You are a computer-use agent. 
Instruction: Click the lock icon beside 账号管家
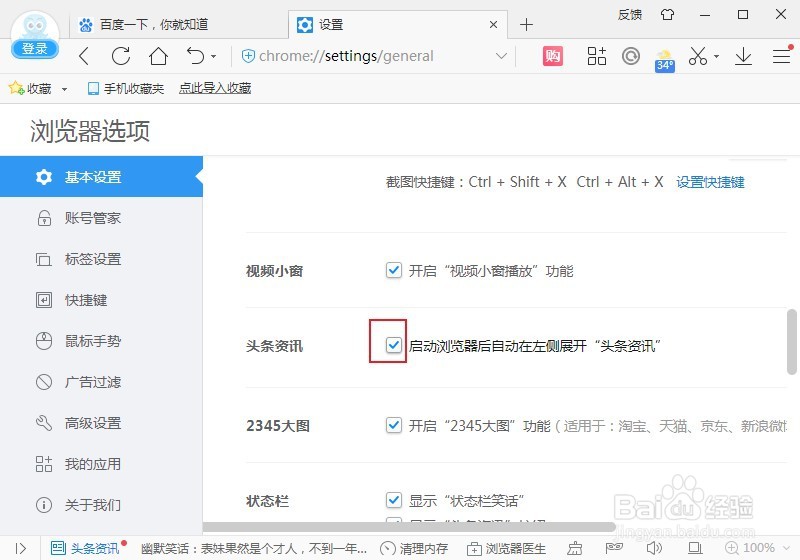pos(44,218)
